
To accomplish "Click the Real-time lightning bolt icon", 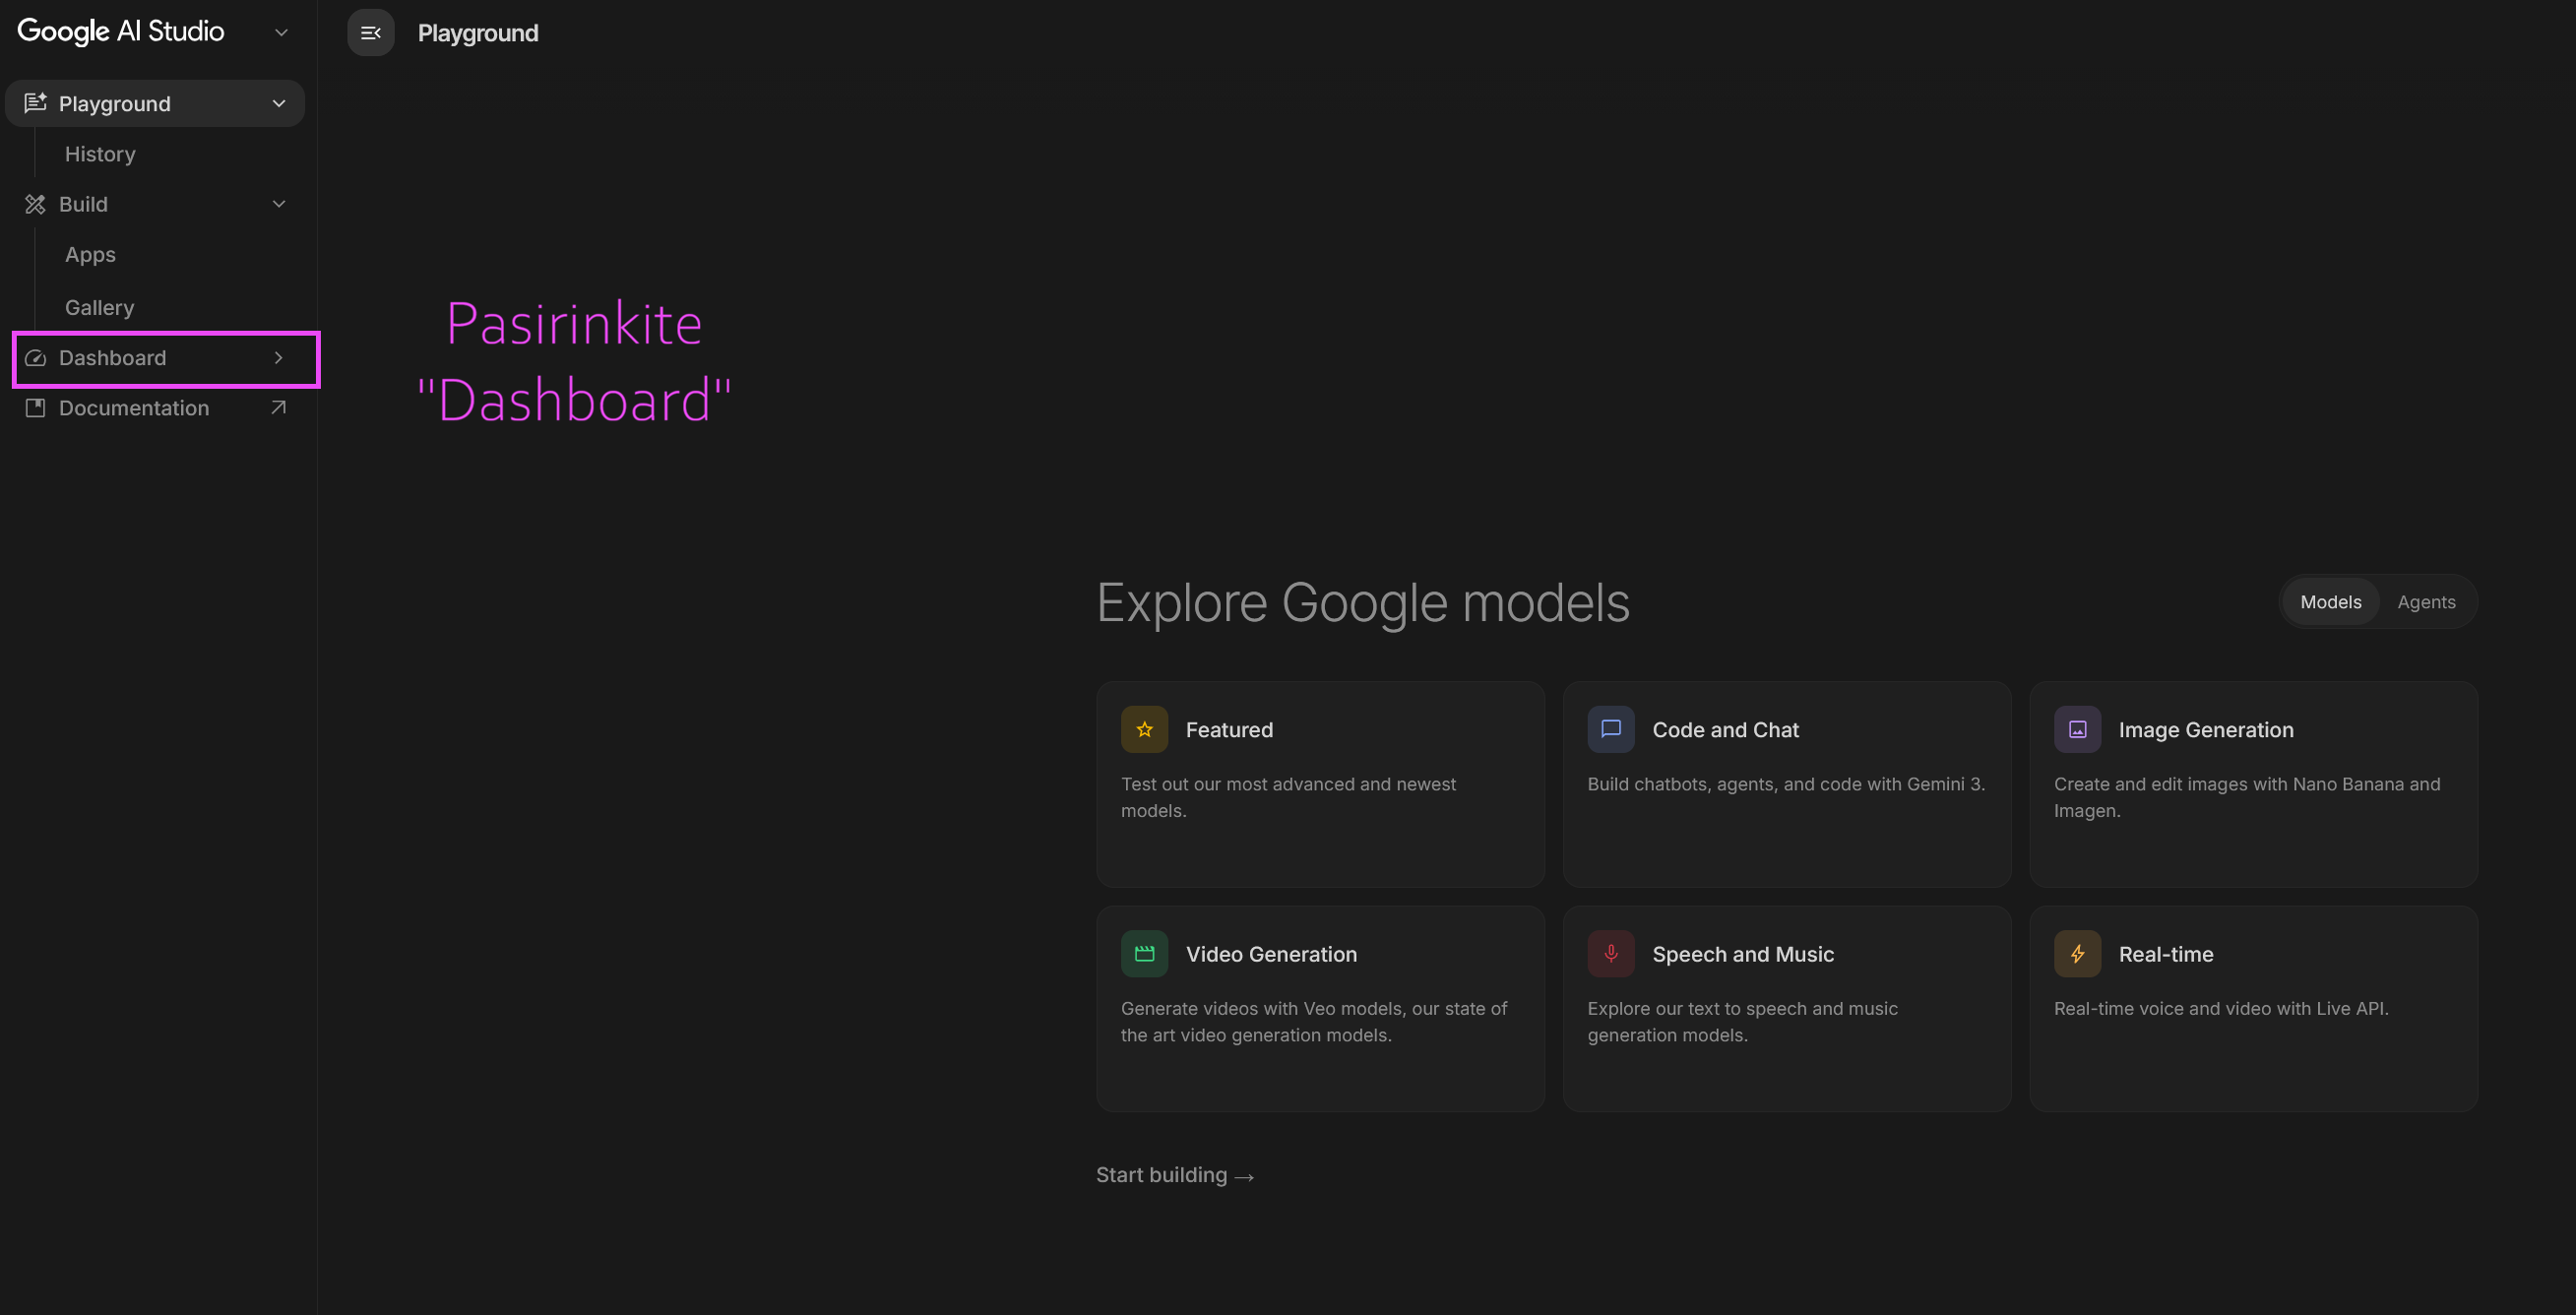I will pos(2077,953).
